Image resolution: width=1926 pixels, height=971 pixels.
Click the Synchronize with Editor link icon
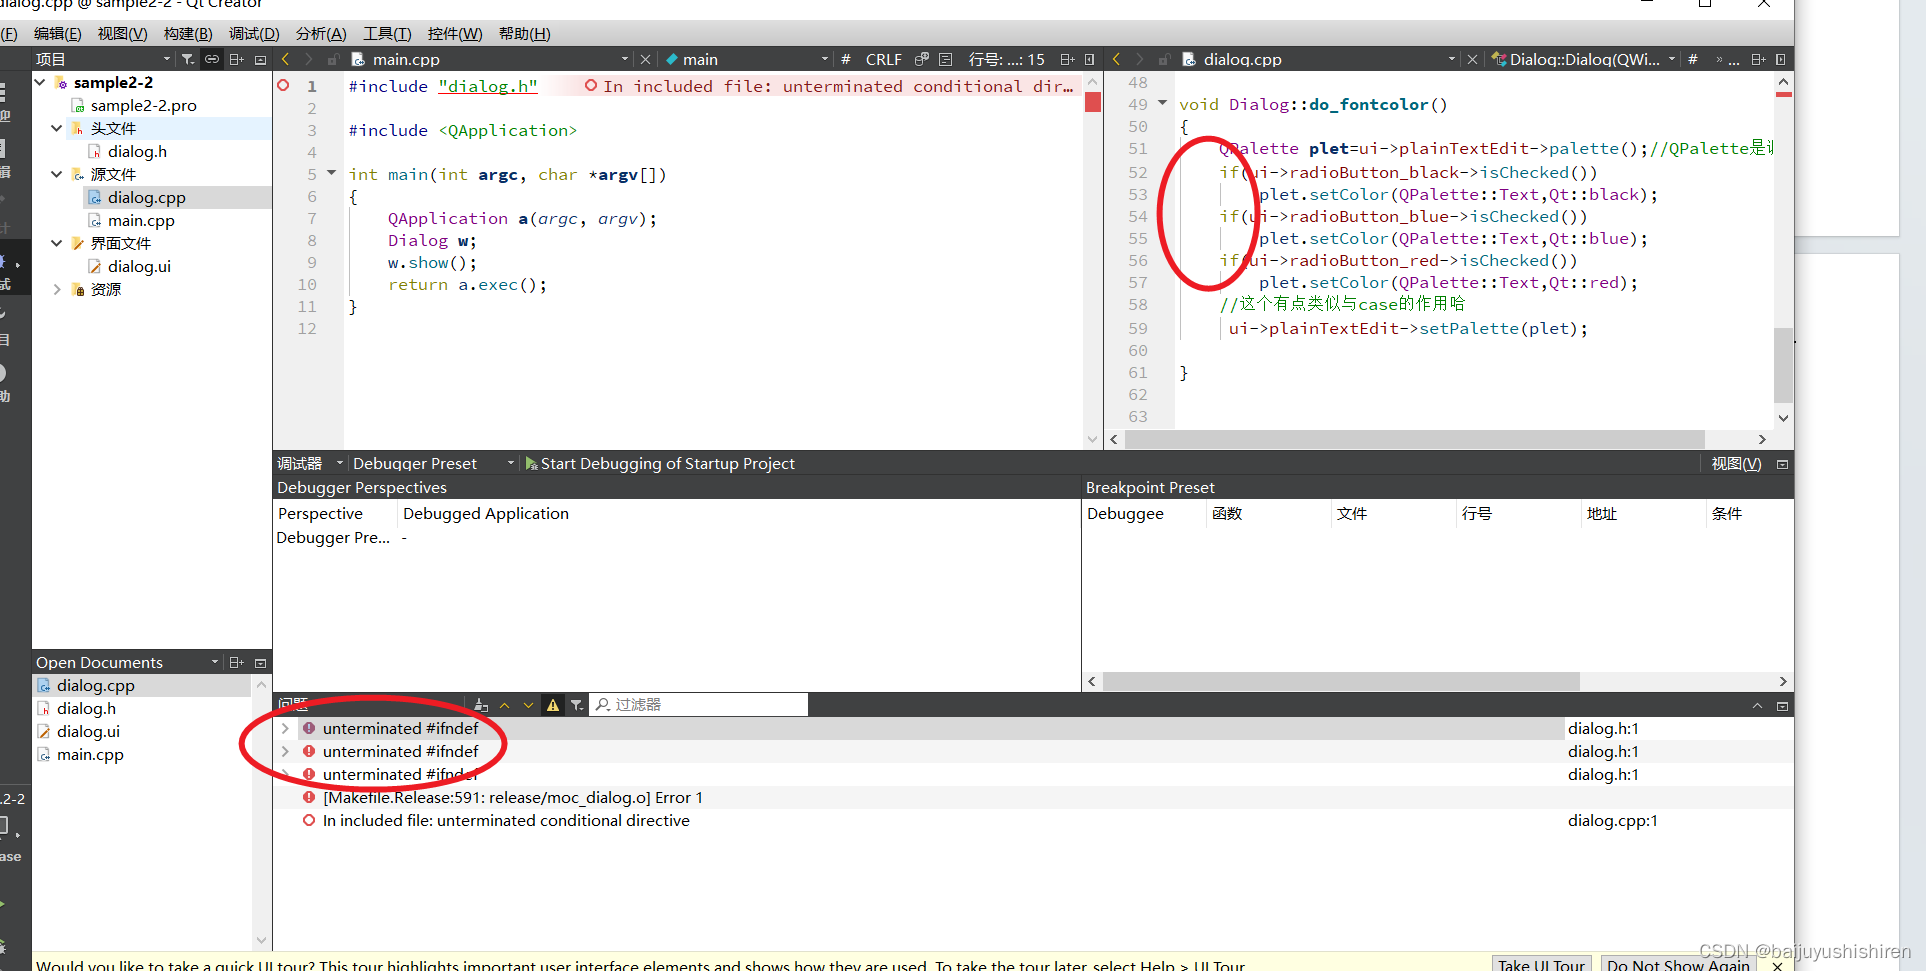[x=211, y=59]
